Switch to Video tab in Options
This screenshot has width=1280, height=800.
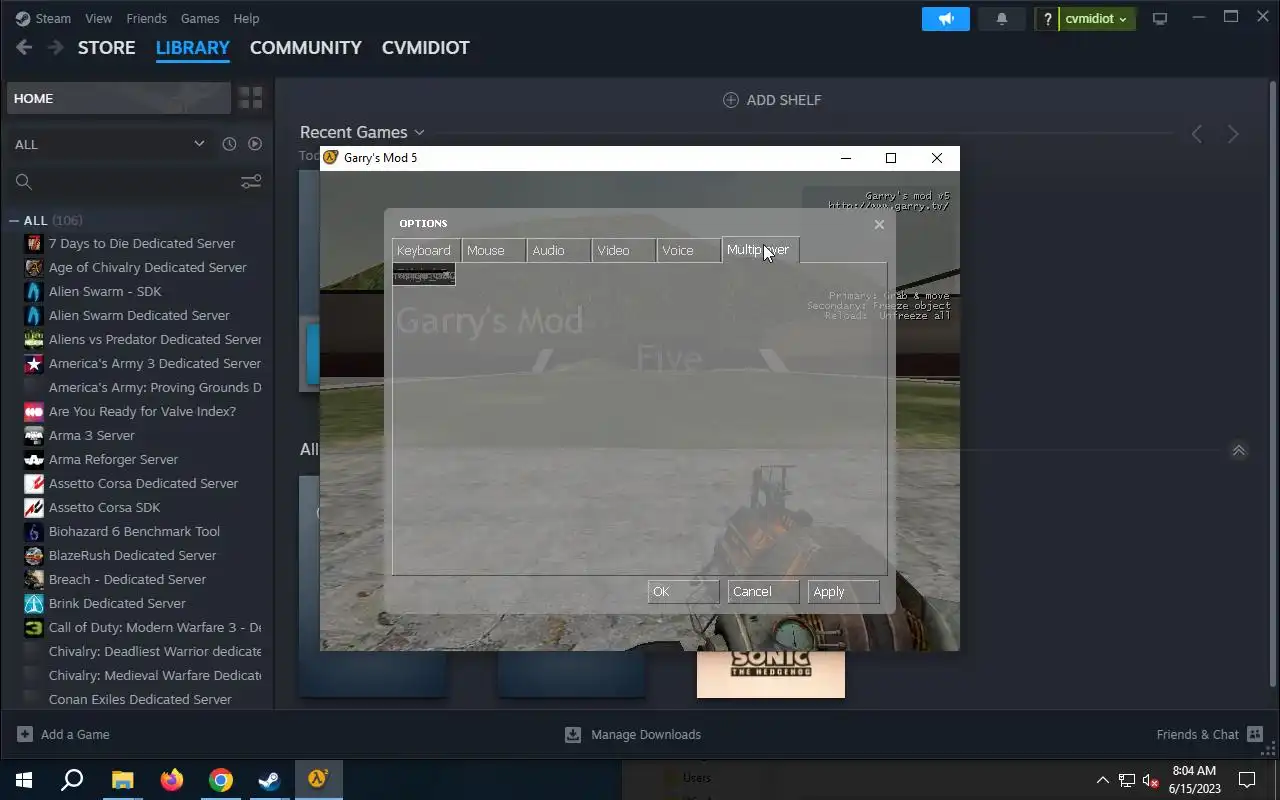pos(624,250)
